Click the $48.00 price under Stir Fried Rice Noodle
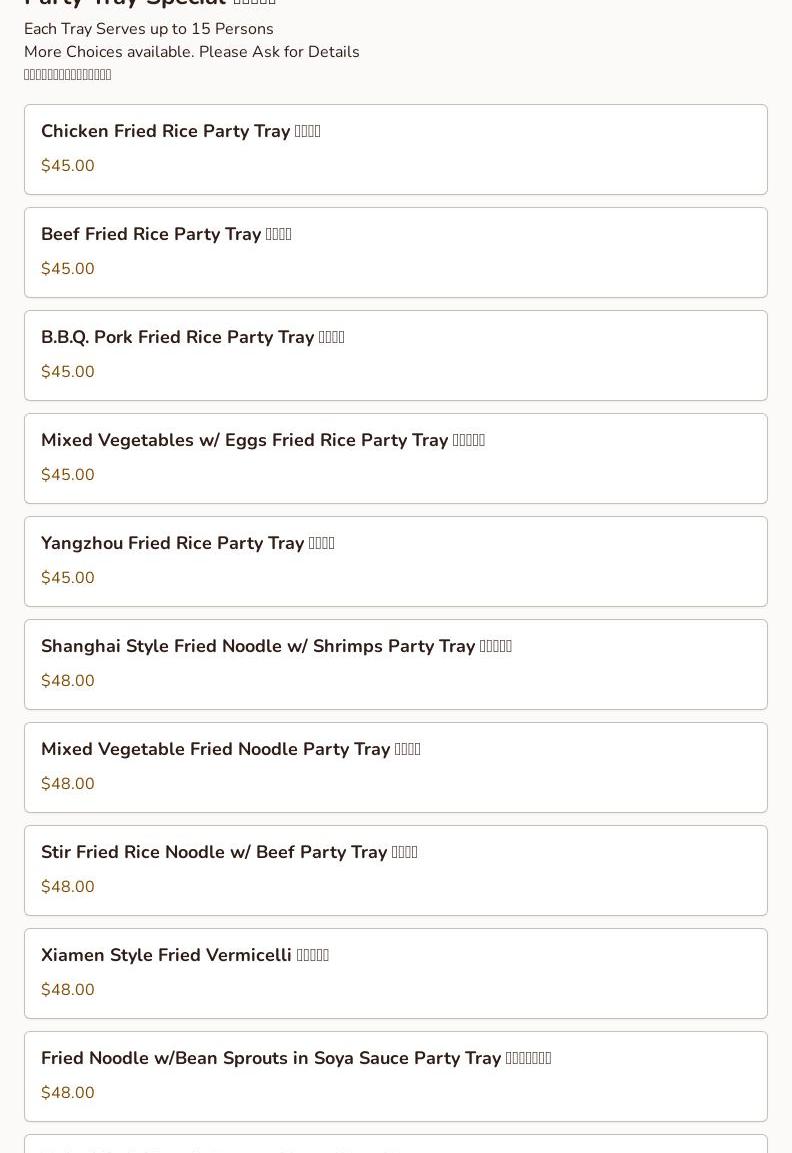 [x=68, y=887]
